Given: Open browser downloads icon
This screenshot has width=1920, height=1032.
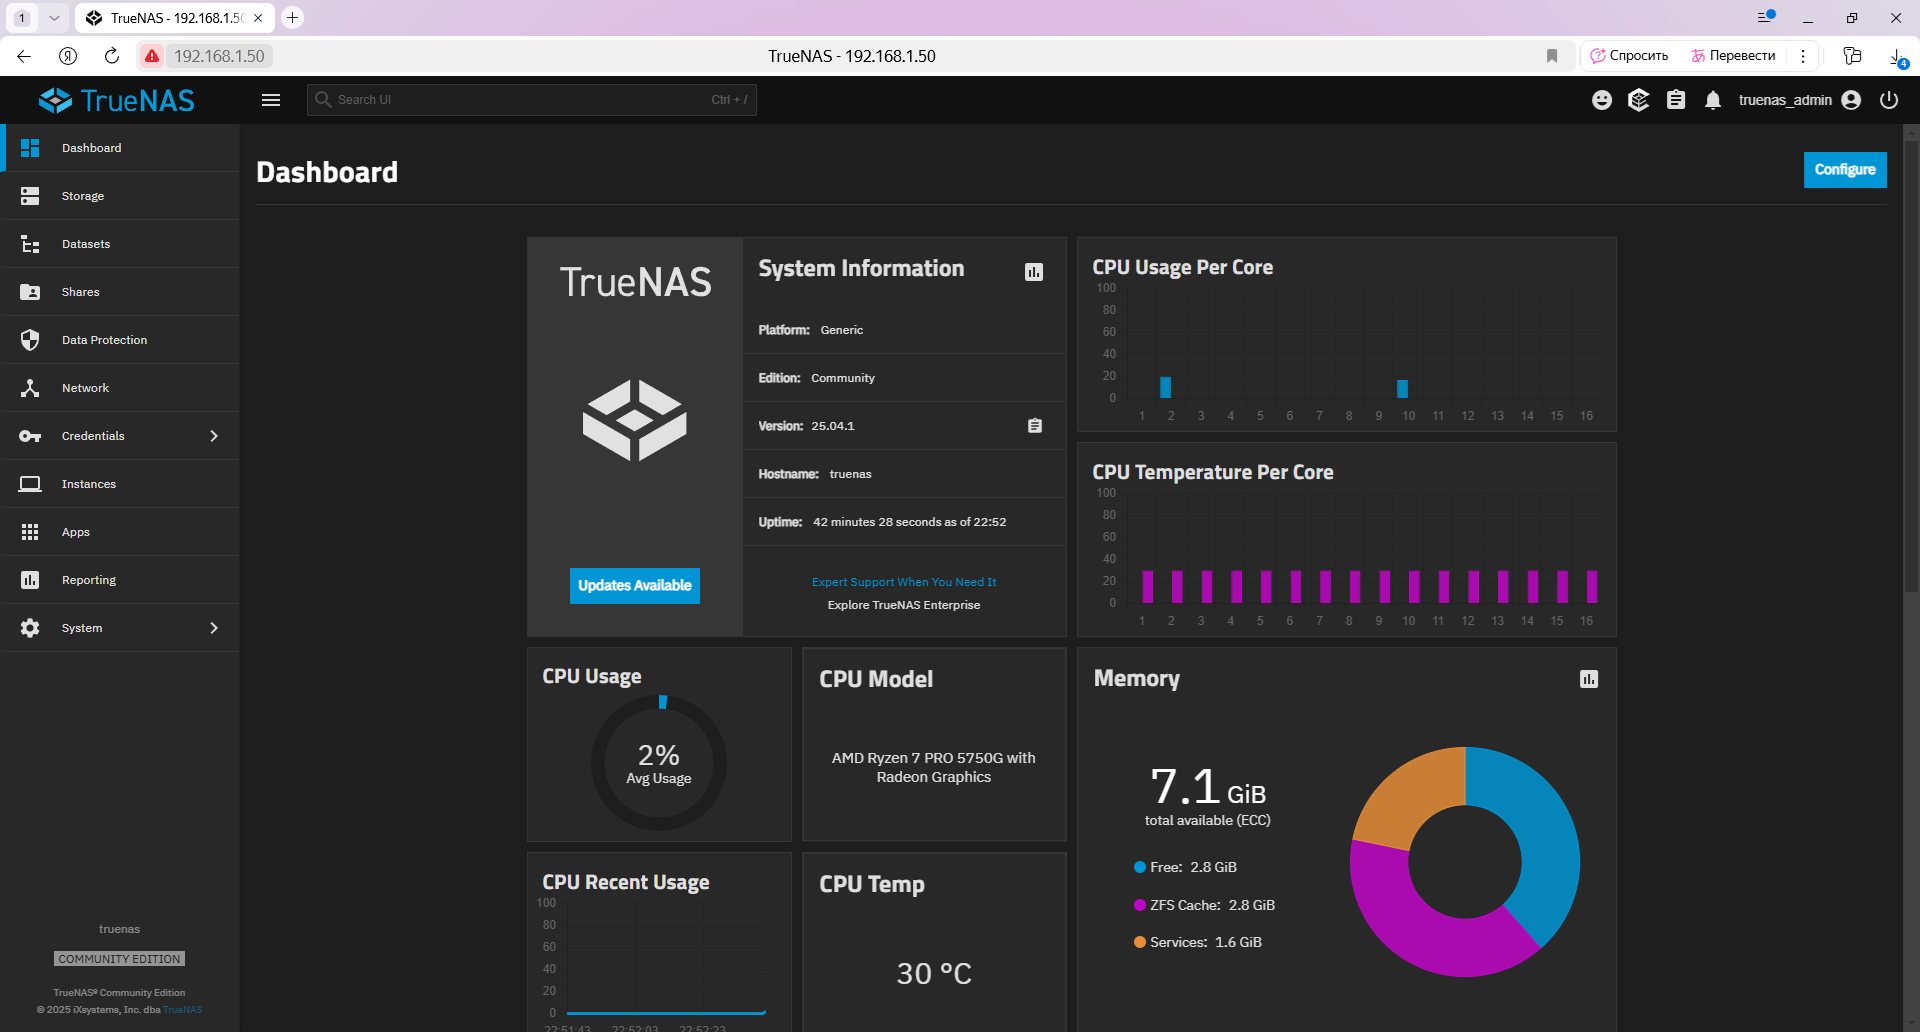Looking at the screenshot, I should click(x=1897, y=57).
